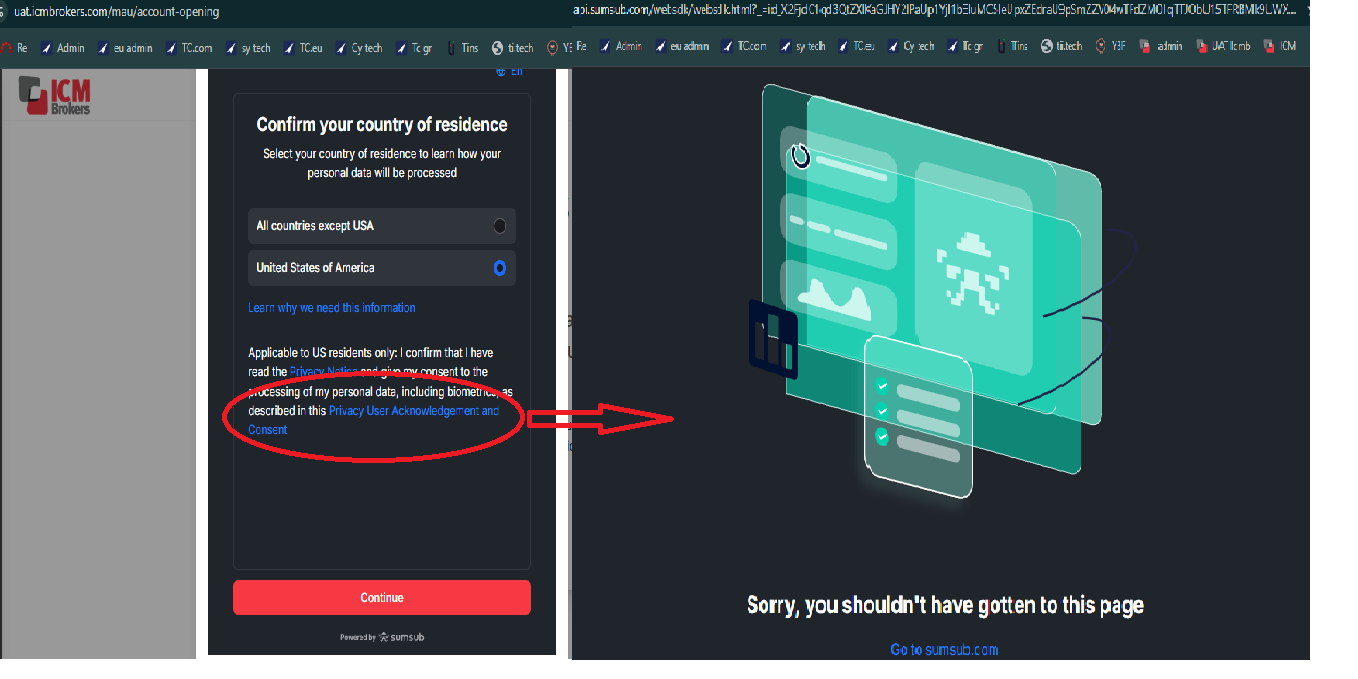Open TC.com bookmark in left window
The height and width of the screenshot is (679, 1358).
pyautogui.click(x=190, y=47)
